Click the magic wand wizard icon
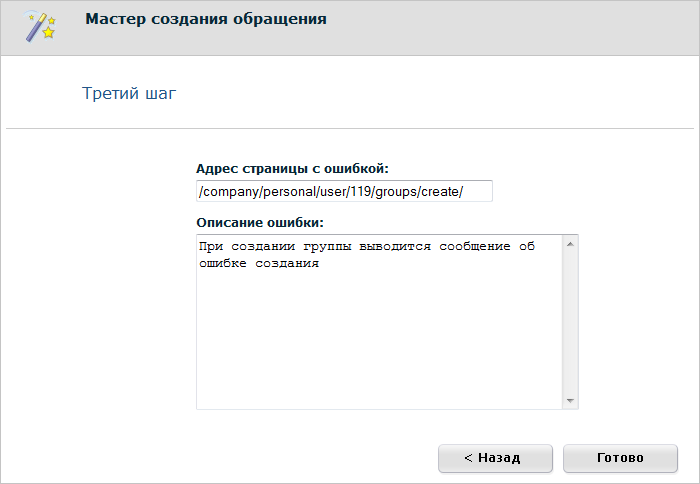The height and width of the screenshot is (484, 700). (x=40, y=27)
